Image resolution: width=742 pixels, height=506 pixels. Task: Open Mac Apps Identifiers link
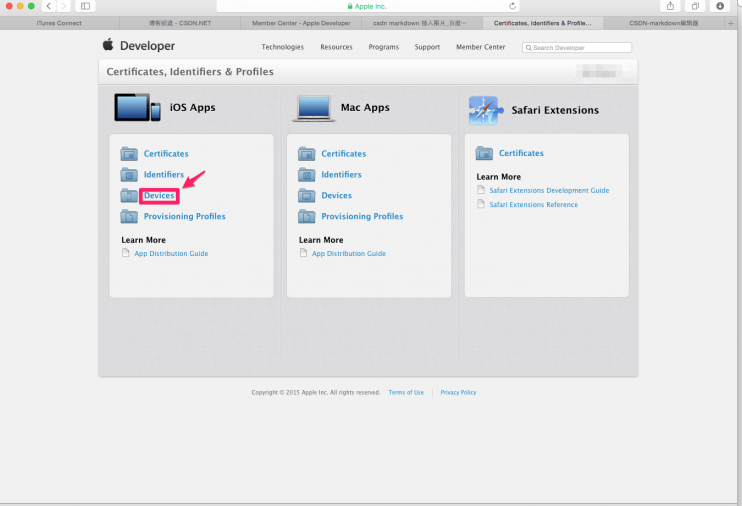click(x=341, y=174)
